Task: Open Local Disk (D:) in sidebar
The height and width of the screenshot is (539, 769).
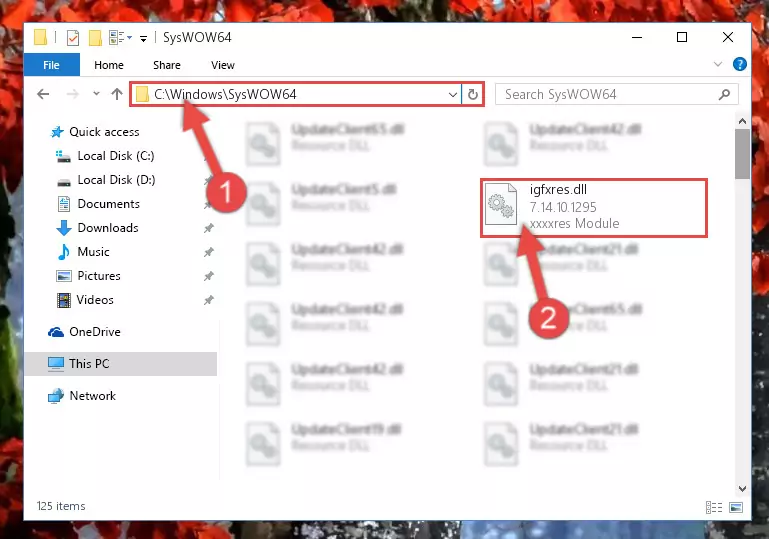Action: 116,180
